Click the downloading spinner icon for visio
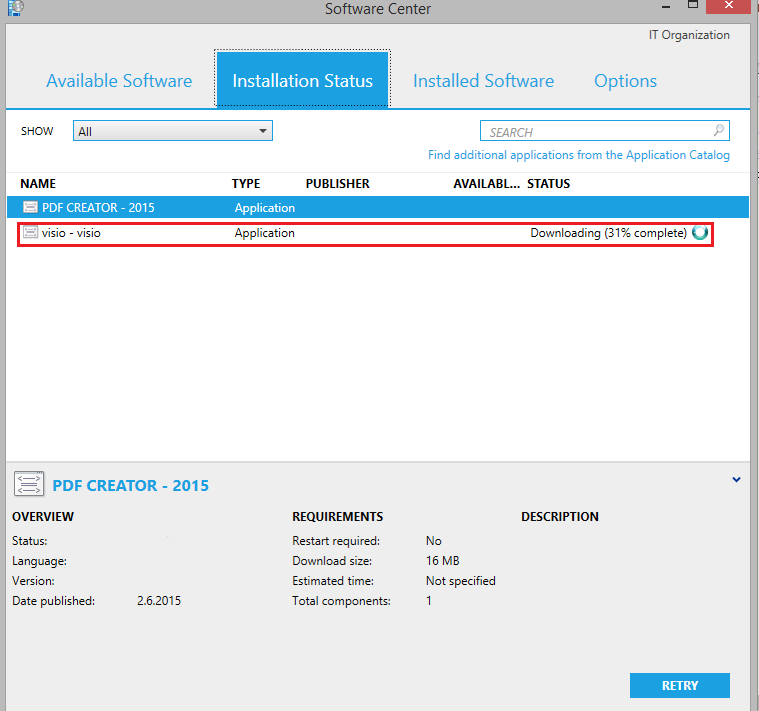Viewport: 759px width, 711px height. pyautogui.click(x=700, y=233)
